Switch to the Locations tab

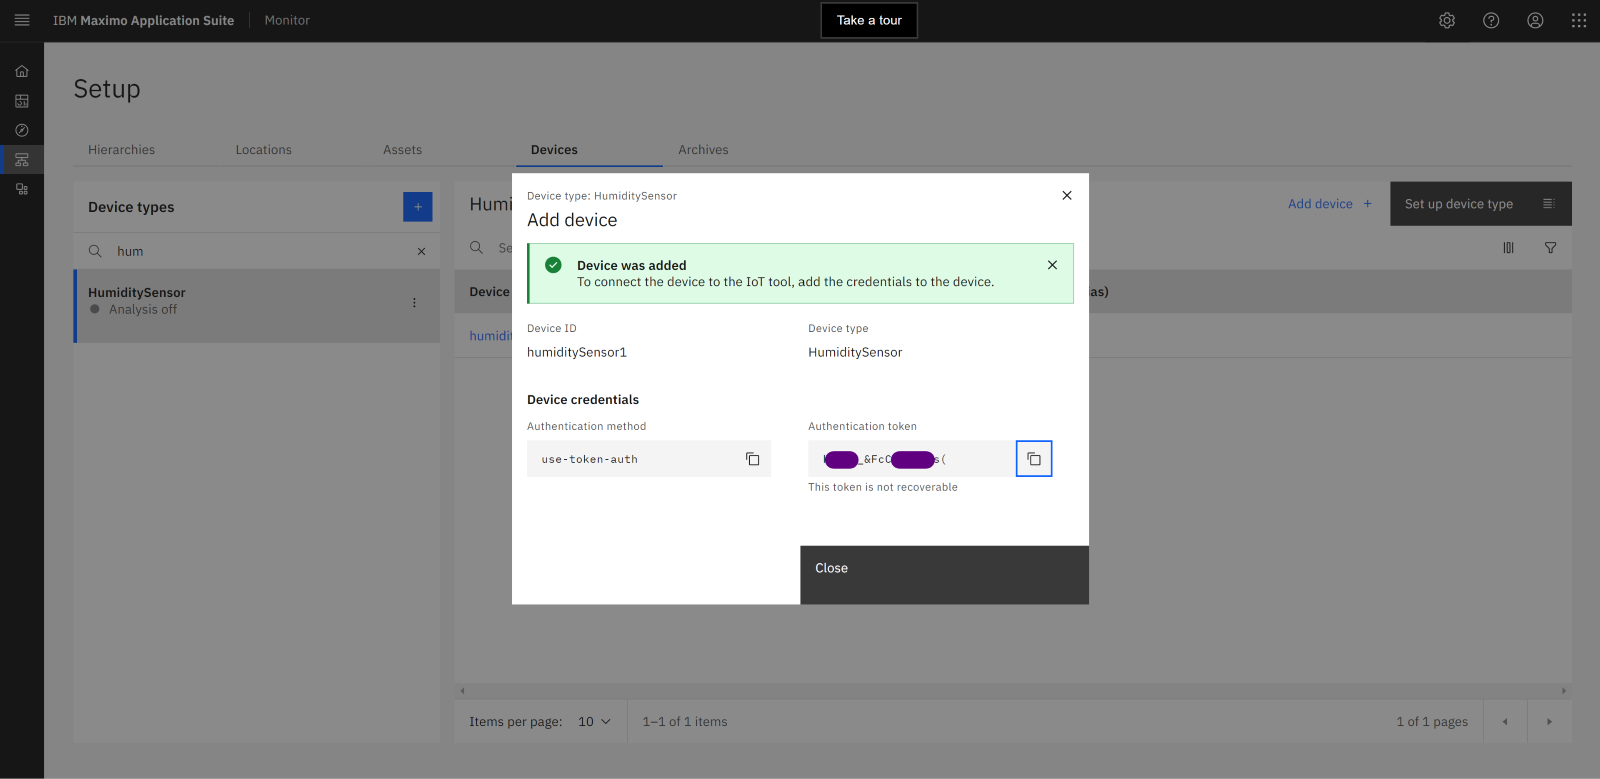click(263, 150)
